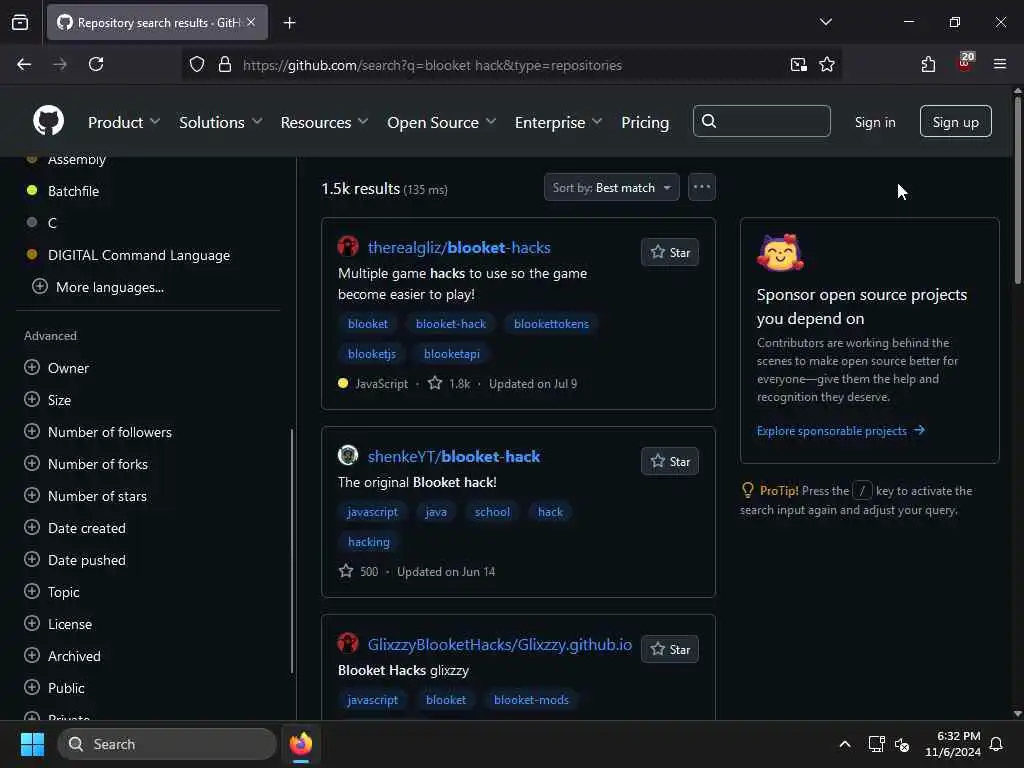View site security via the padlock icon
Image resolution: width=1024 pixels, height=768 pixels.
point(225,65)
